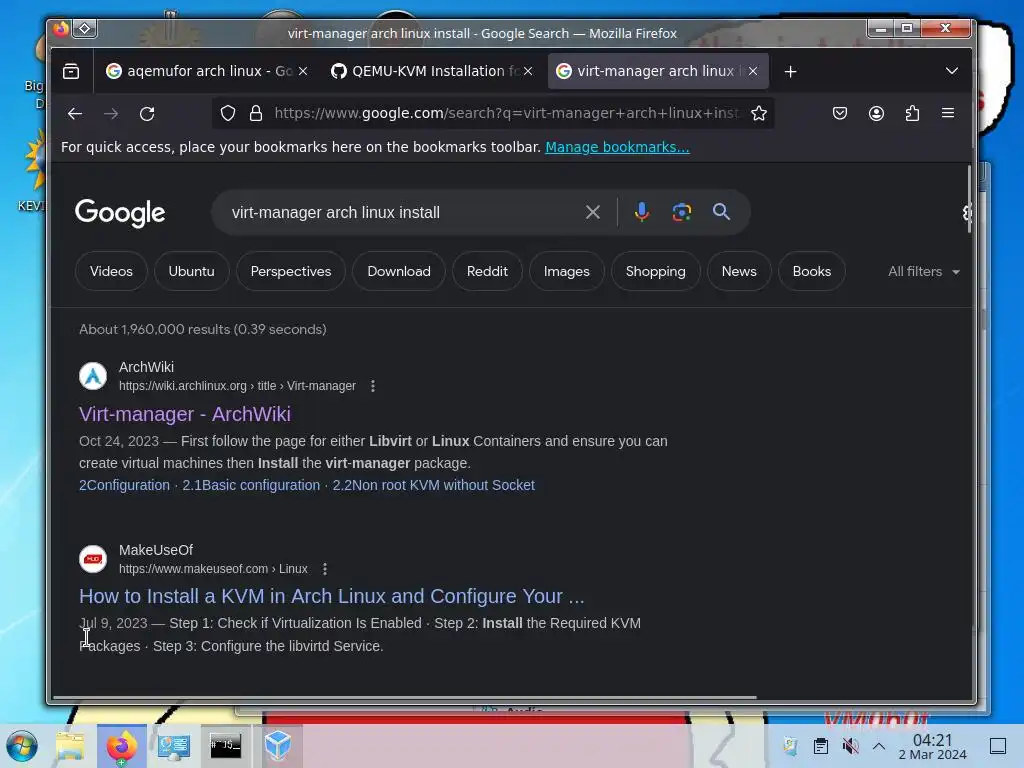Bookmark this page with the star

click(758, 114)
